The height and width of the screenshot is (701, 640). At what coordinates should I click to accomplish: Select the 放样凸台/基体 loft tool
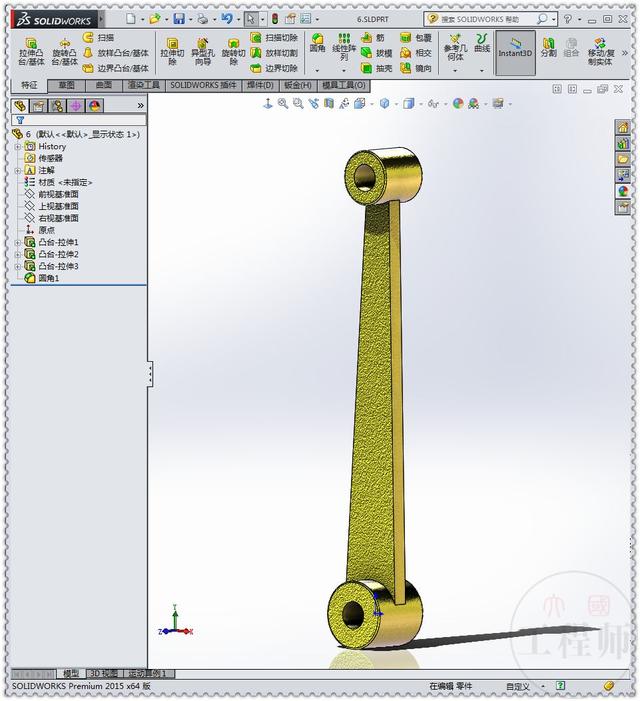116,53
